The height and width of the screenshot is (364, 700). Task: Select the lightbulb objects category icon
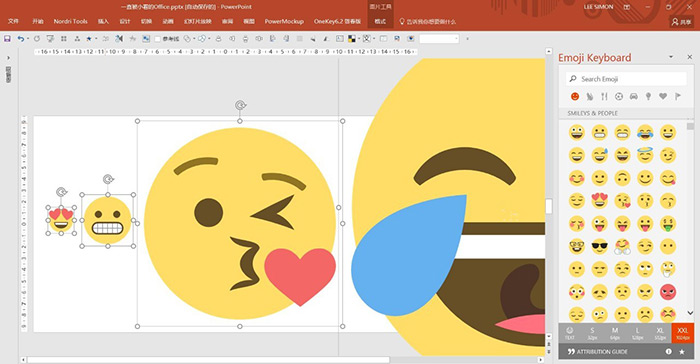[648, 96]
